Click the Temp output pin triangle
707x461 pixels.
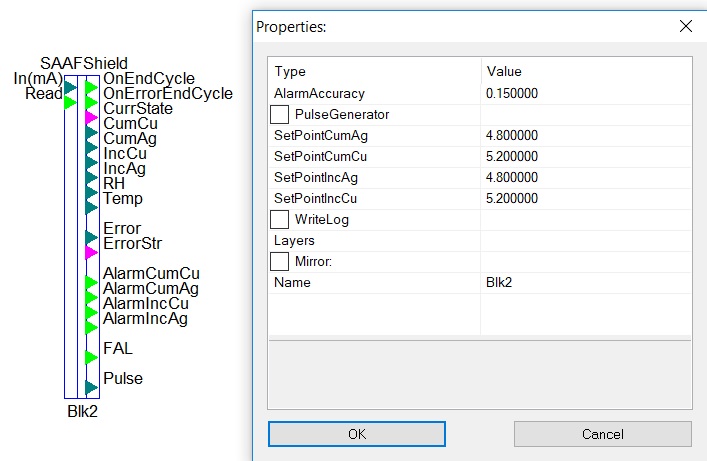pyautogui.click(x=92, y=207)
